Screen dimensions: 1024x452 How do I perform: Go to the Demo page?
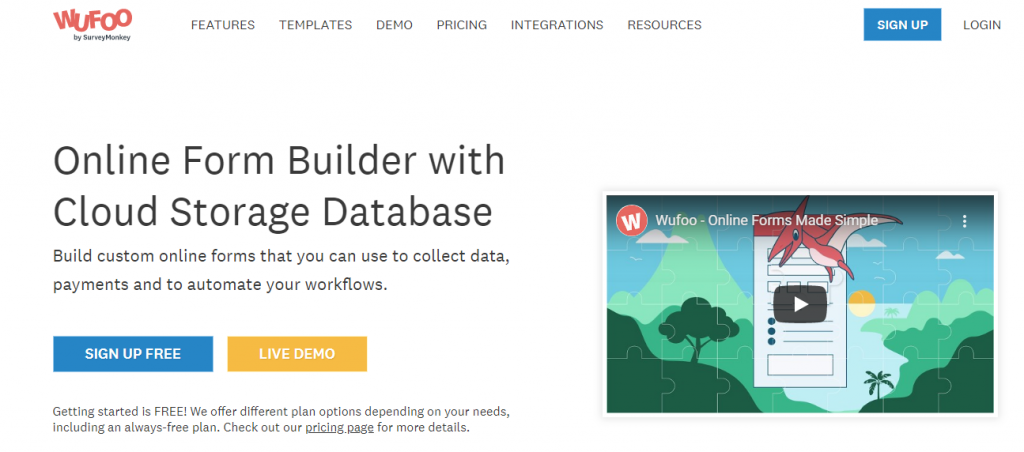[x=394, y=25]
